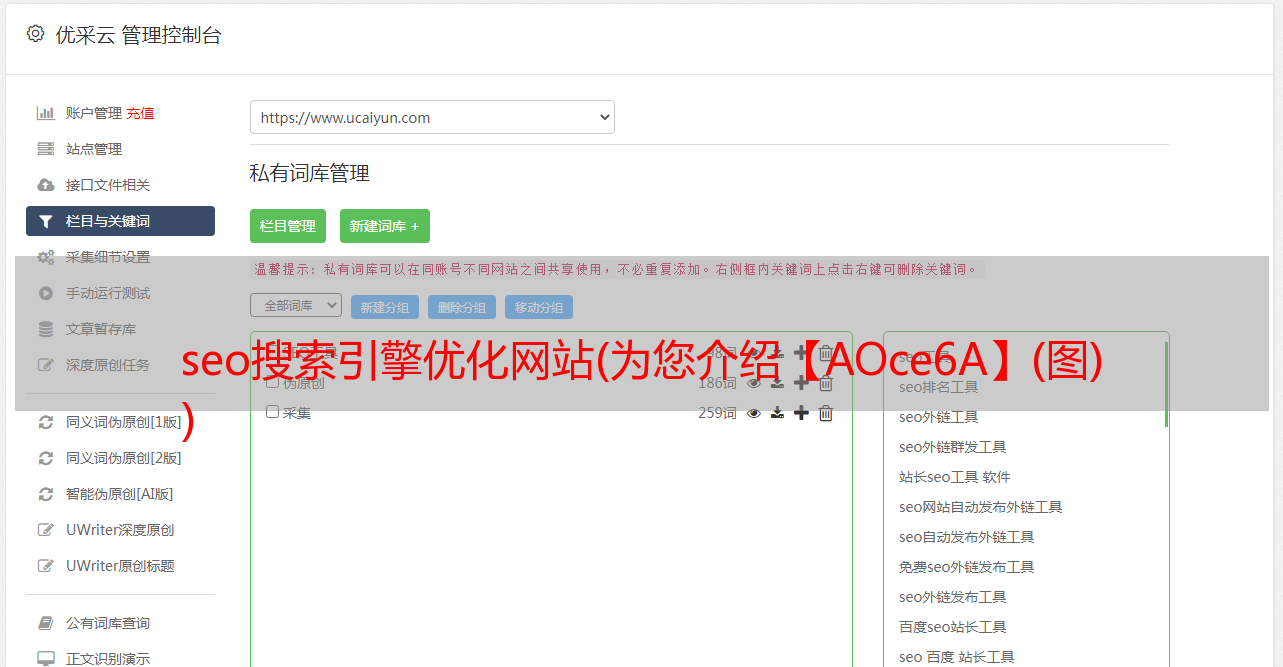The width and height of the screenshot is (1283, 667).
Task: Tick the 采集 checkbox
Action: [x=272, y=412]
